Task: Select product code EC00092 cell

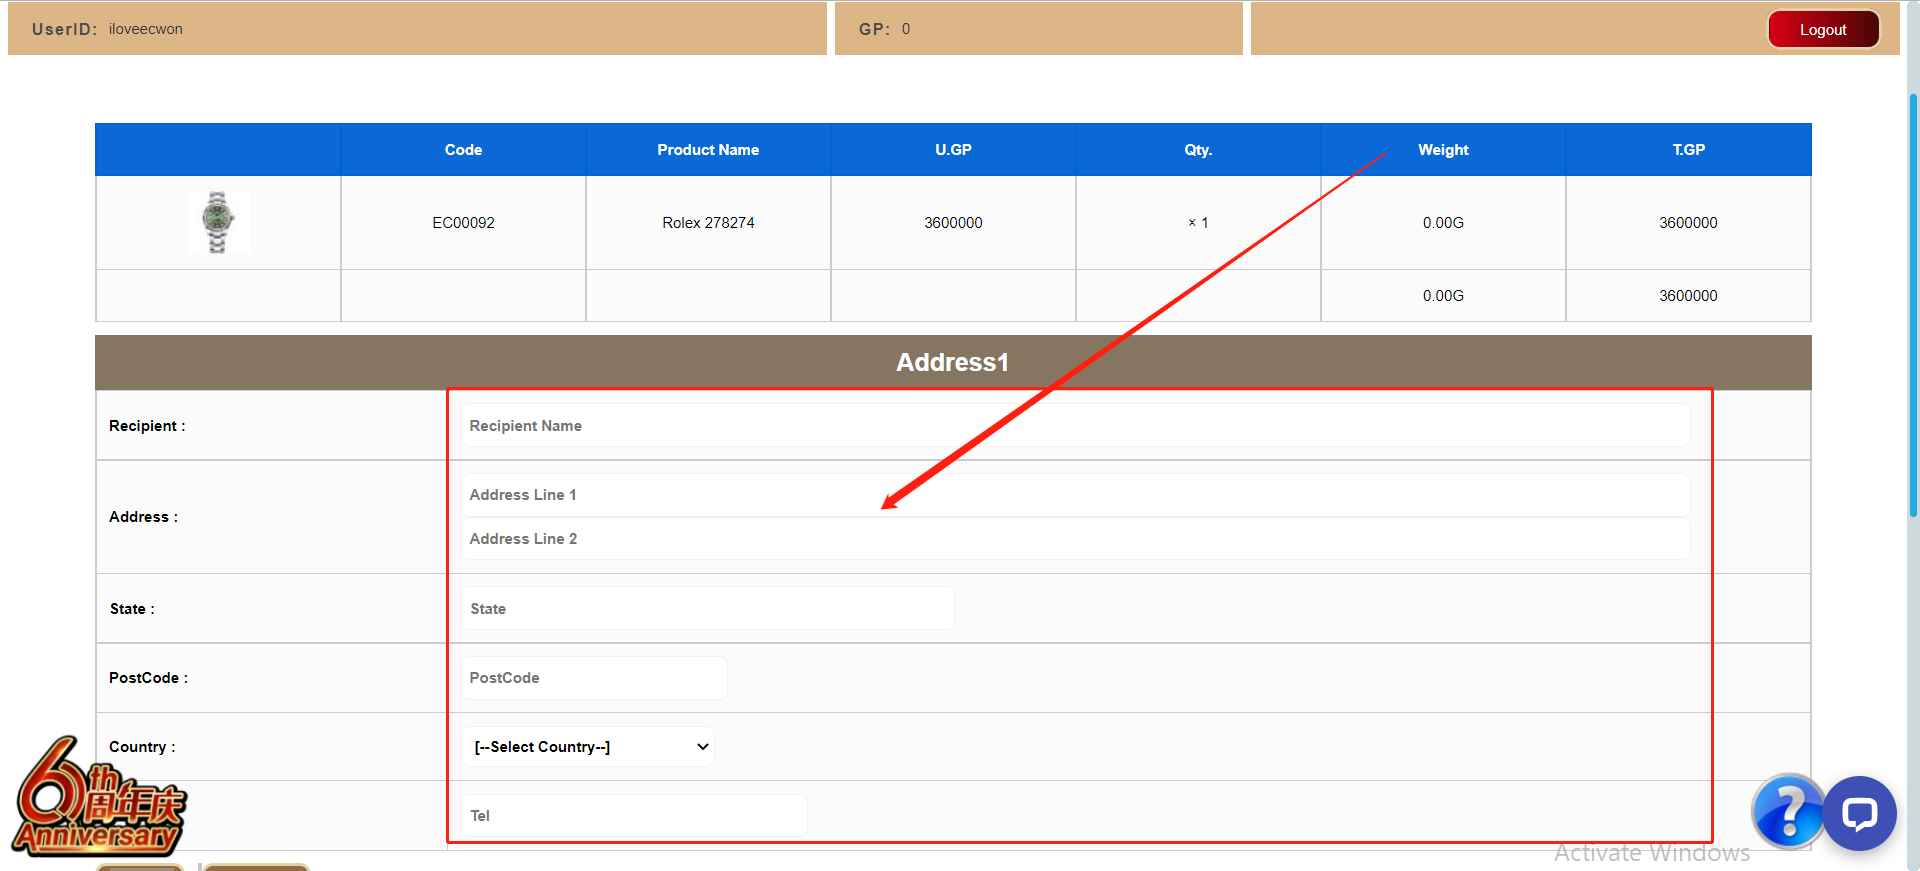Action: click(x=463, y=223)
